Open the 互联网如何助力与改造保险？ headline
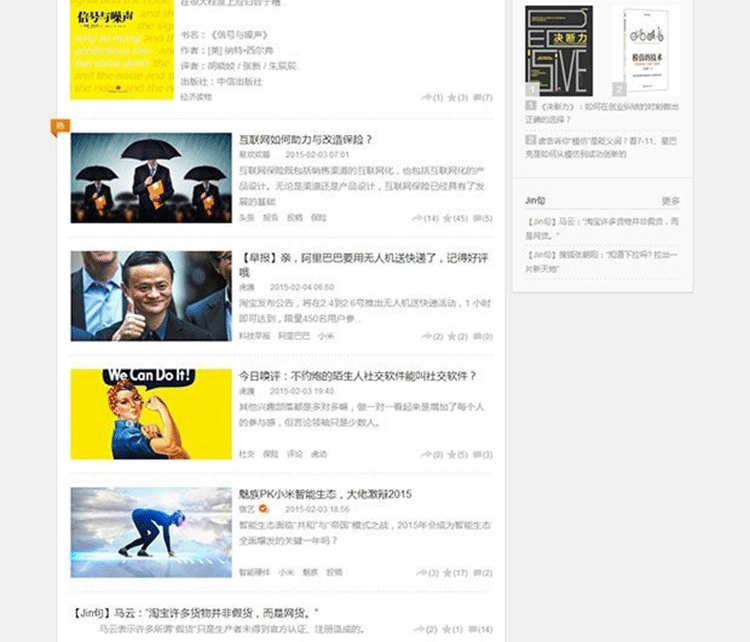Image resolution: width=750 pixels, height=642 pixels. 306,140
